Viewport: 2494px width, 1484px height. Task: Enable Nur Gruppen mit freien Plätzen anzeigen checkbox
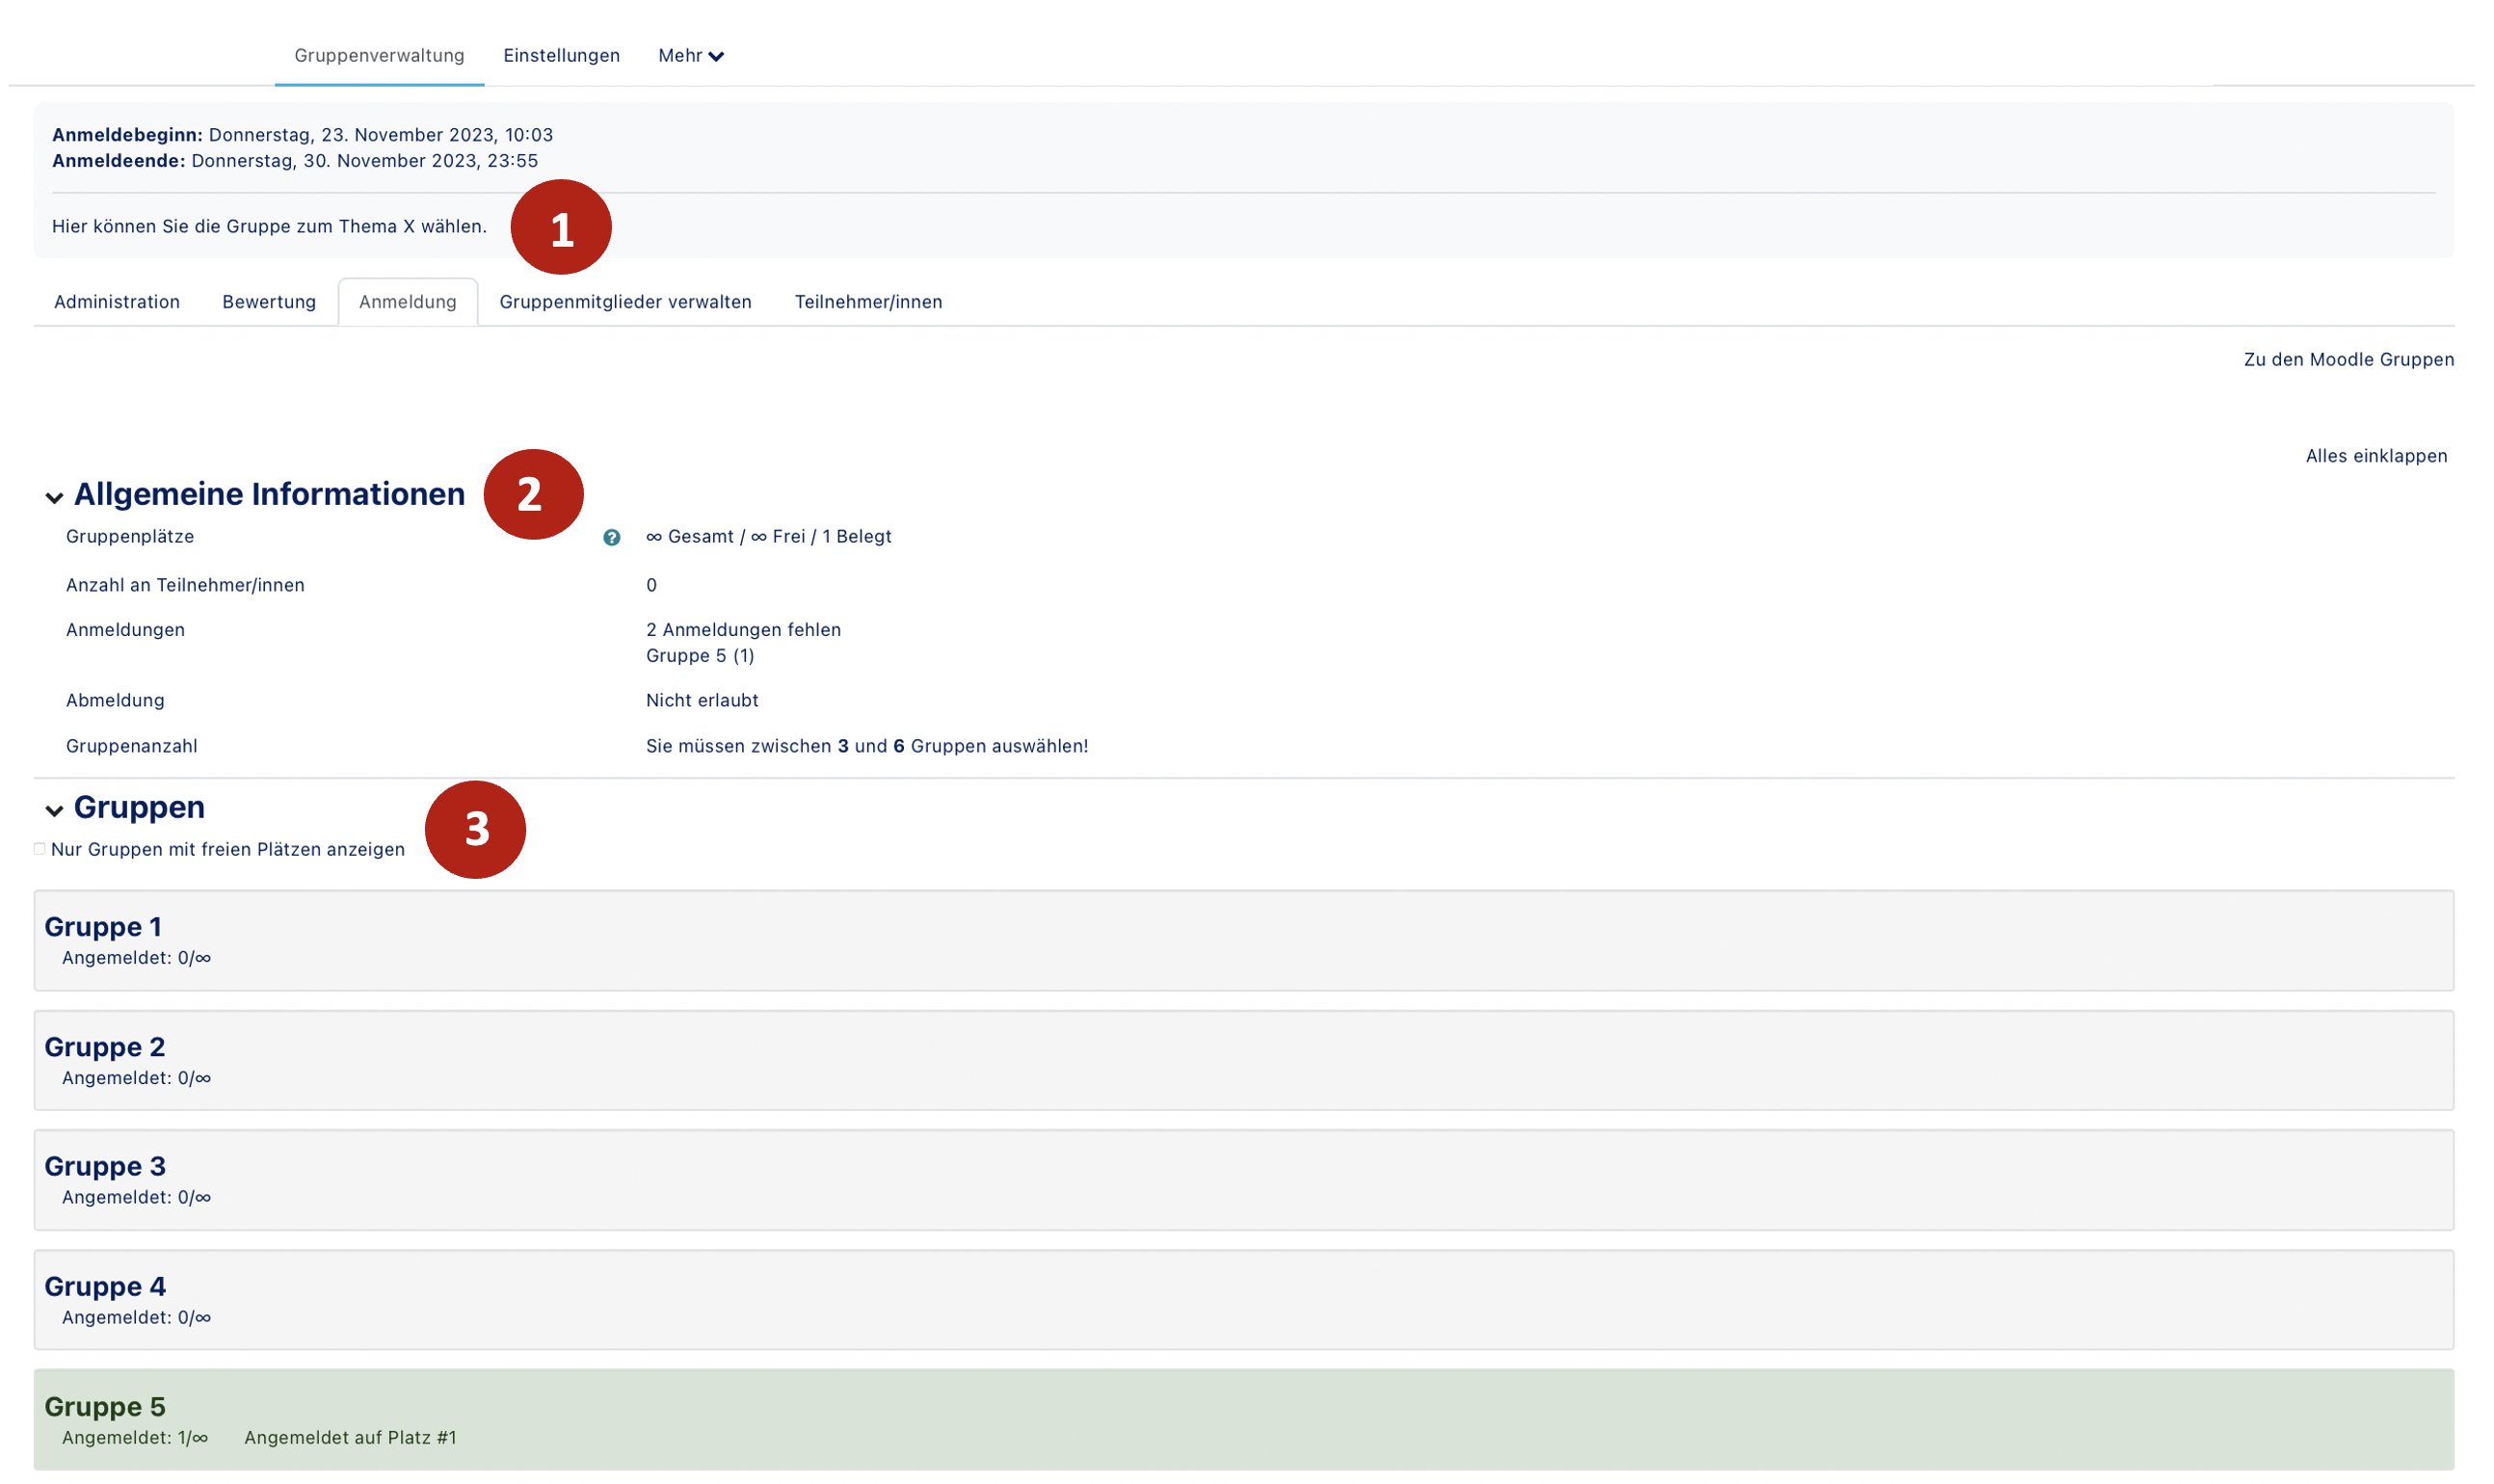(x=39, y=849)
